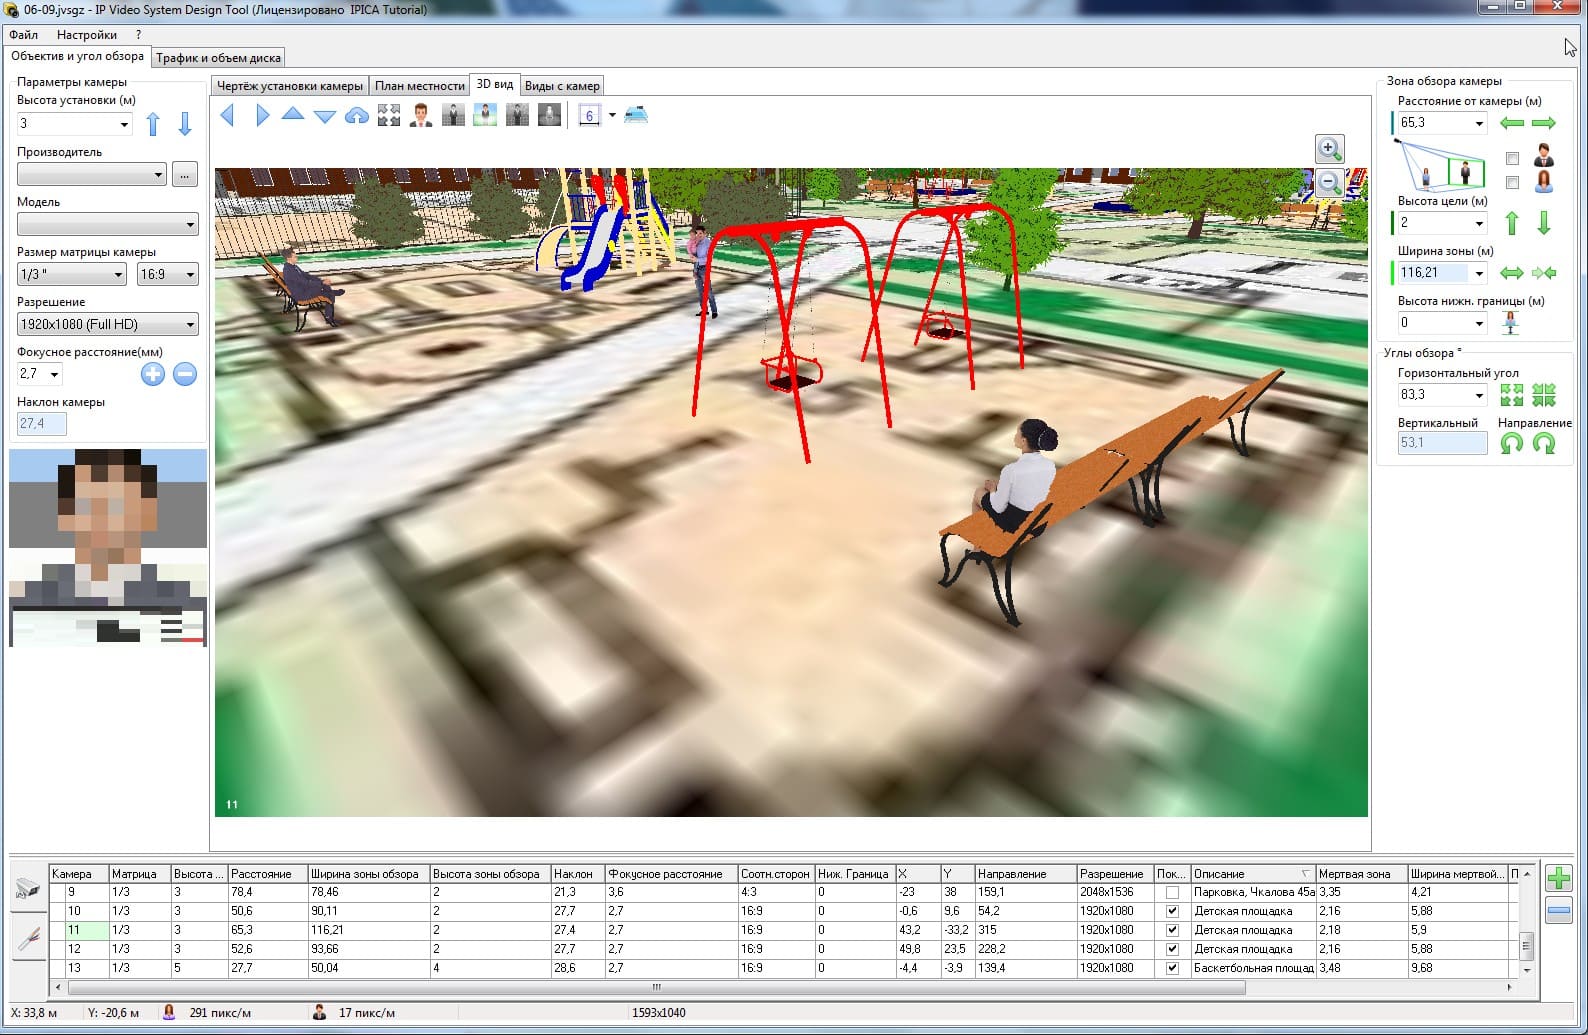Open the Модель model dropdown
Screen dimensions: 1588x1035
coord(190,225)
